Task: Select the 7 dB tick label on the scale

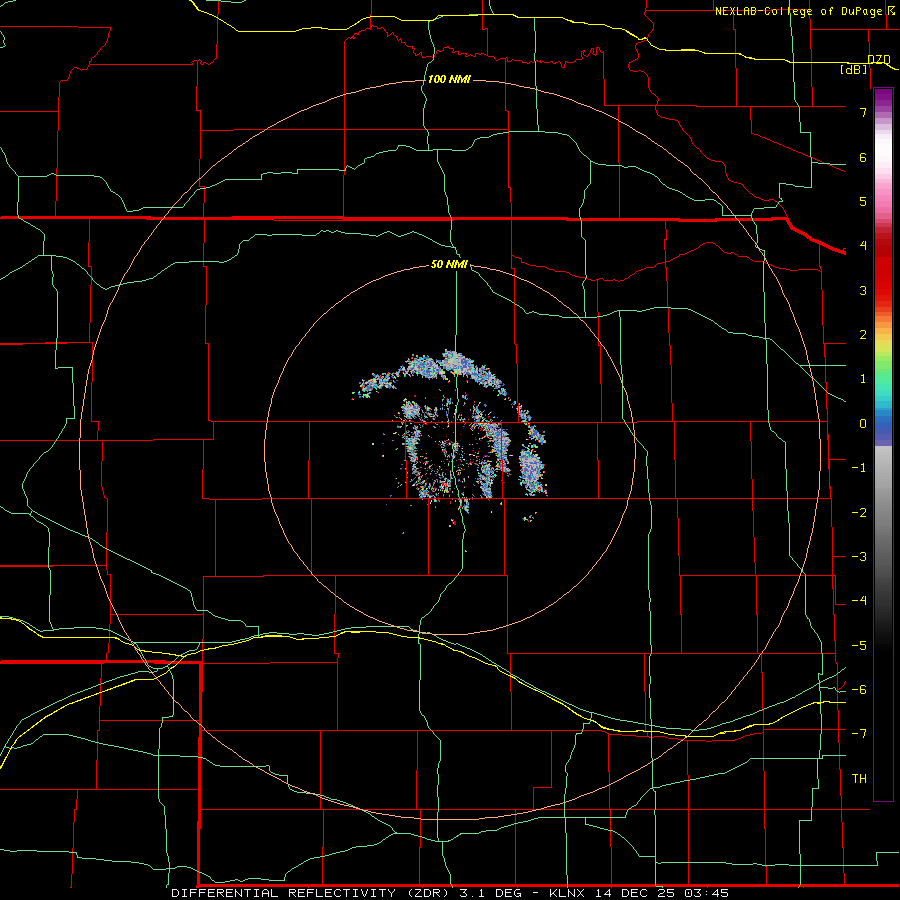Action: tap(863, 112)
